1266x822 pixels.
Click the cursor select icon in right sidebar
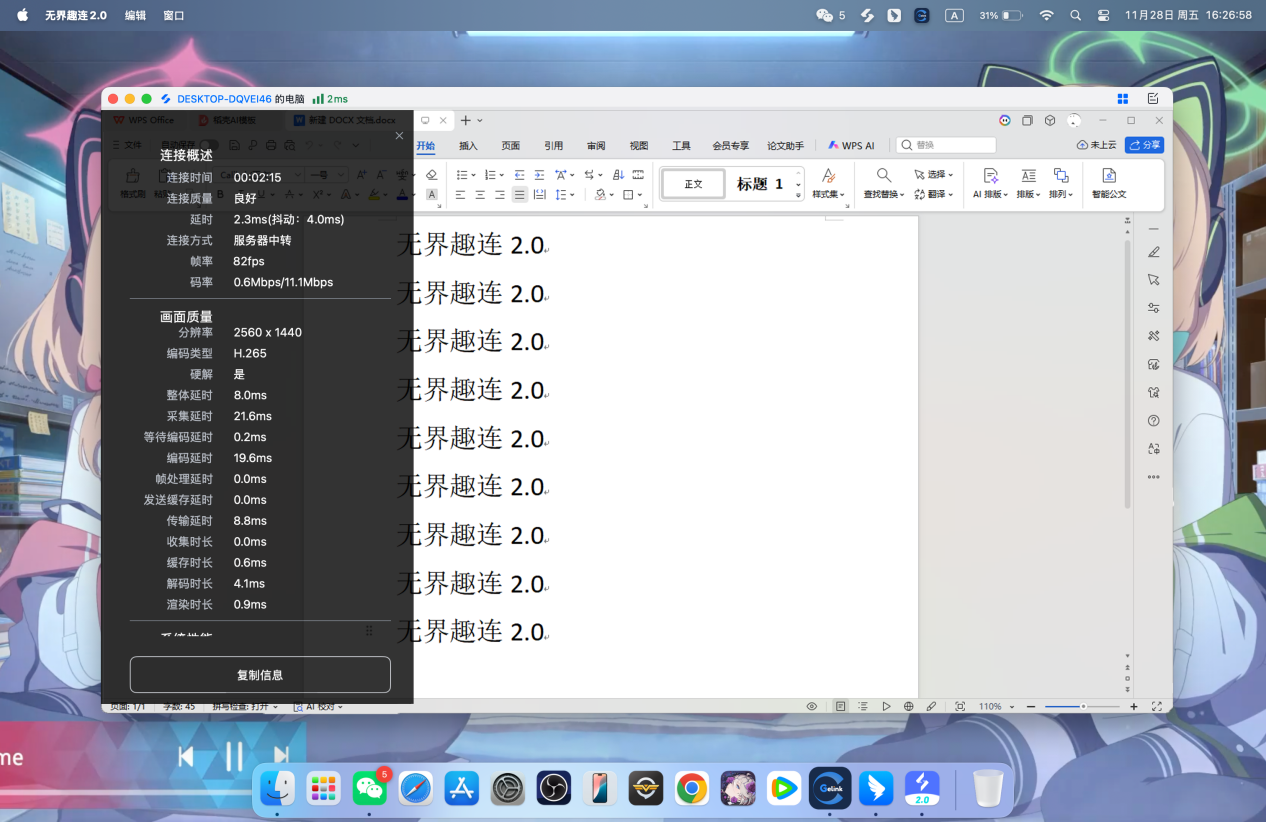pos(1154,280)
